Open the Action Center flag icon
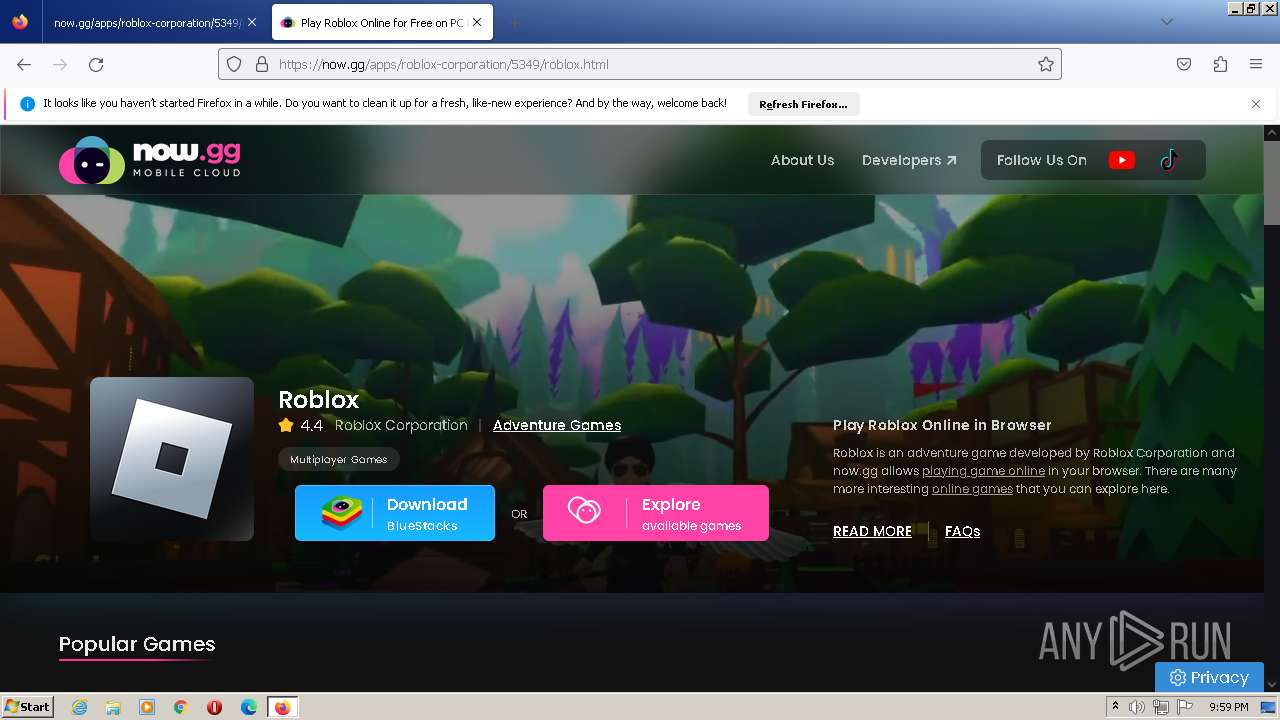This screenshot has width=1280, height=720. pyautogui.click(x=1185, y=707)
